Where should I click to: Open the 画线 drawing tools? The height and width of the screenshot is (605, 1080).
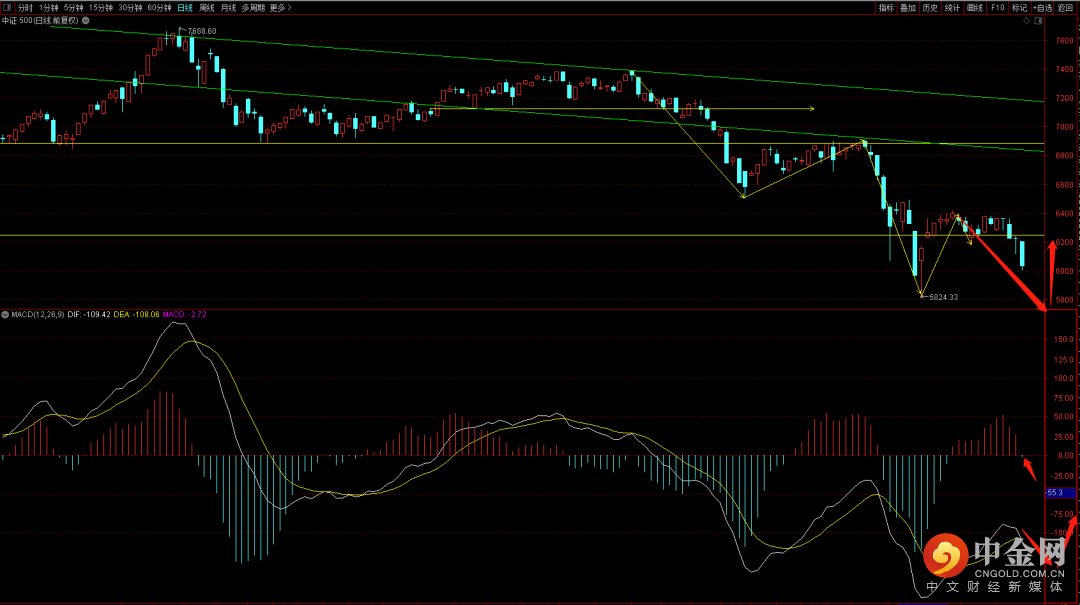[975, 7]
